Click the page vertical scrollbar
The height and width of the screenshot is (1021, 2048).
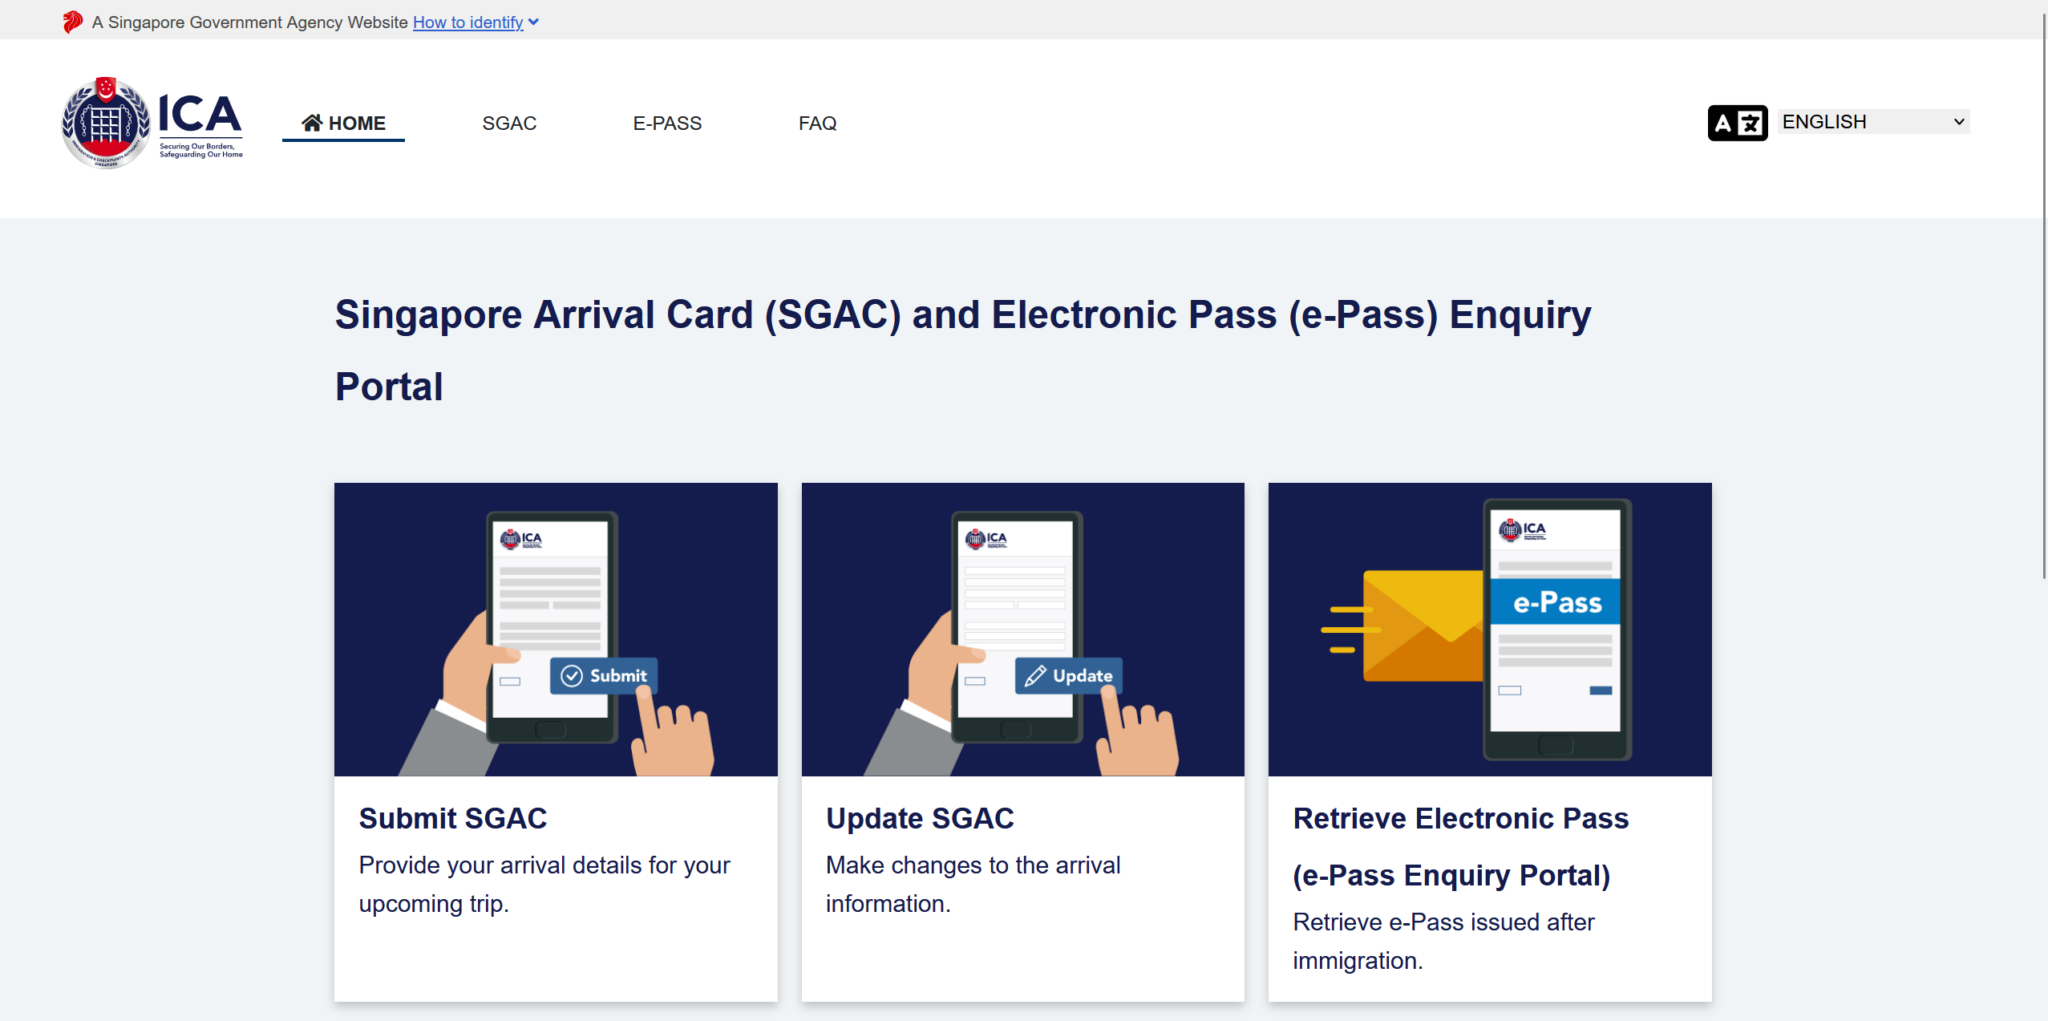tap(2043, 300)
